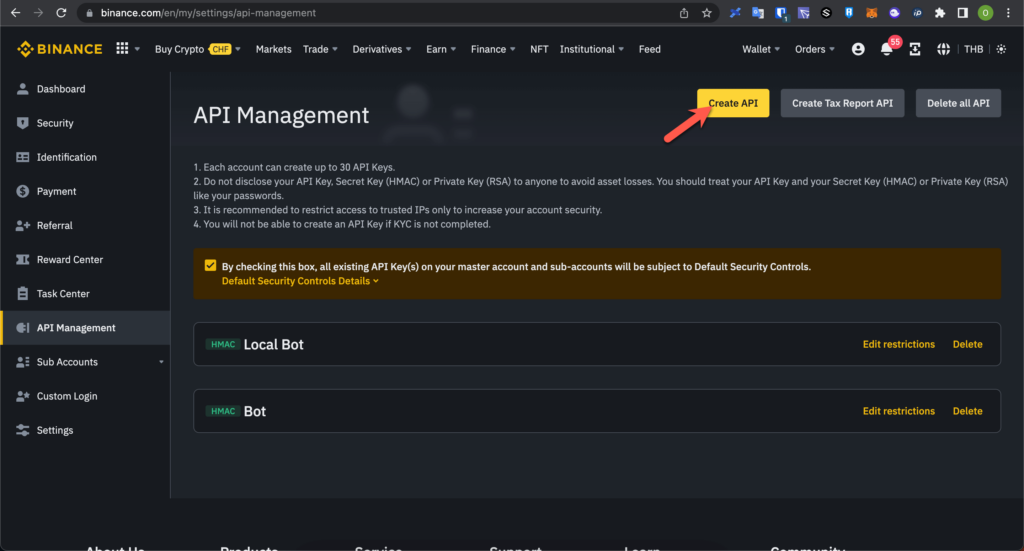The image size is (1024, 551).
Task: Edit restrictions for Local Bot
Action: pyautogui.click(x=899, y=344)
